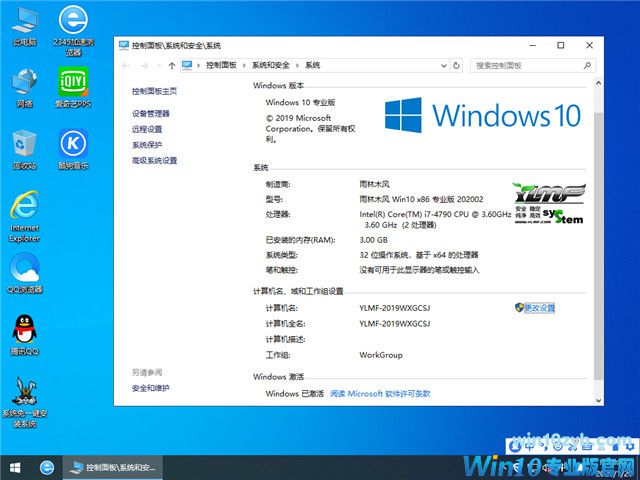Read the Microsoft Software License Terms link
The width and height of the screenshot is (640, 480).
(x=380, y=393)
